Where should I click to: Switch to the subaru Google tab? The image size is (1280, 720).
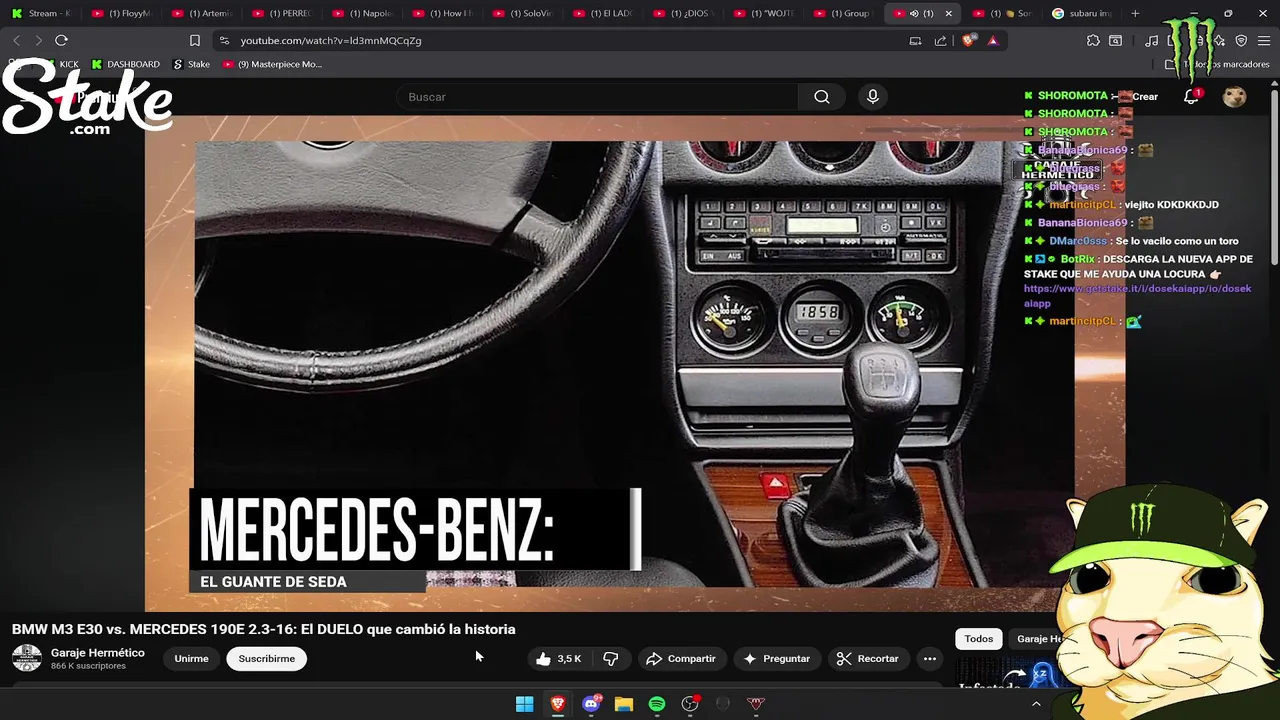tap(1083, 13)
